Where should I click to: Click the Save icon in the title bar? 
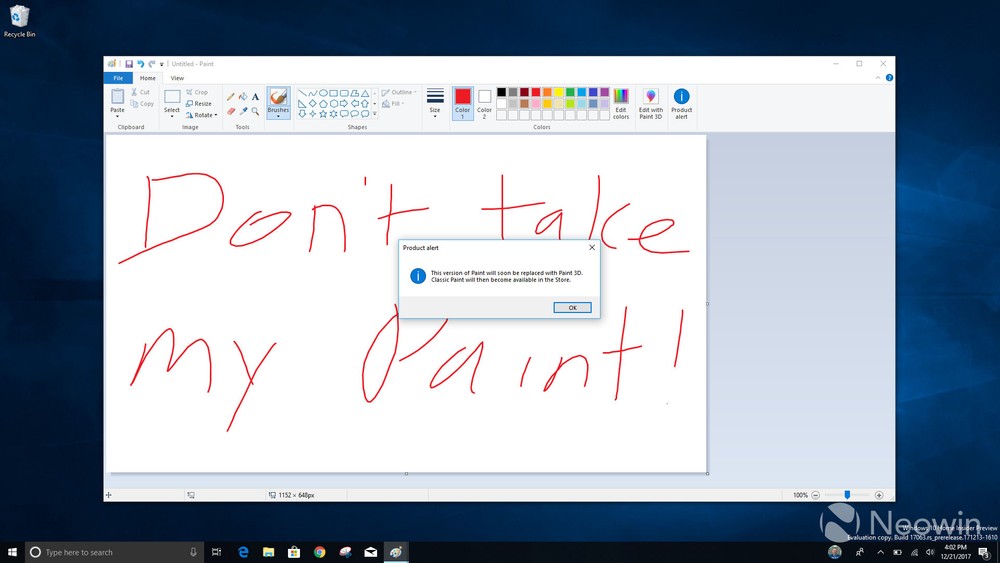pos(129,64)
